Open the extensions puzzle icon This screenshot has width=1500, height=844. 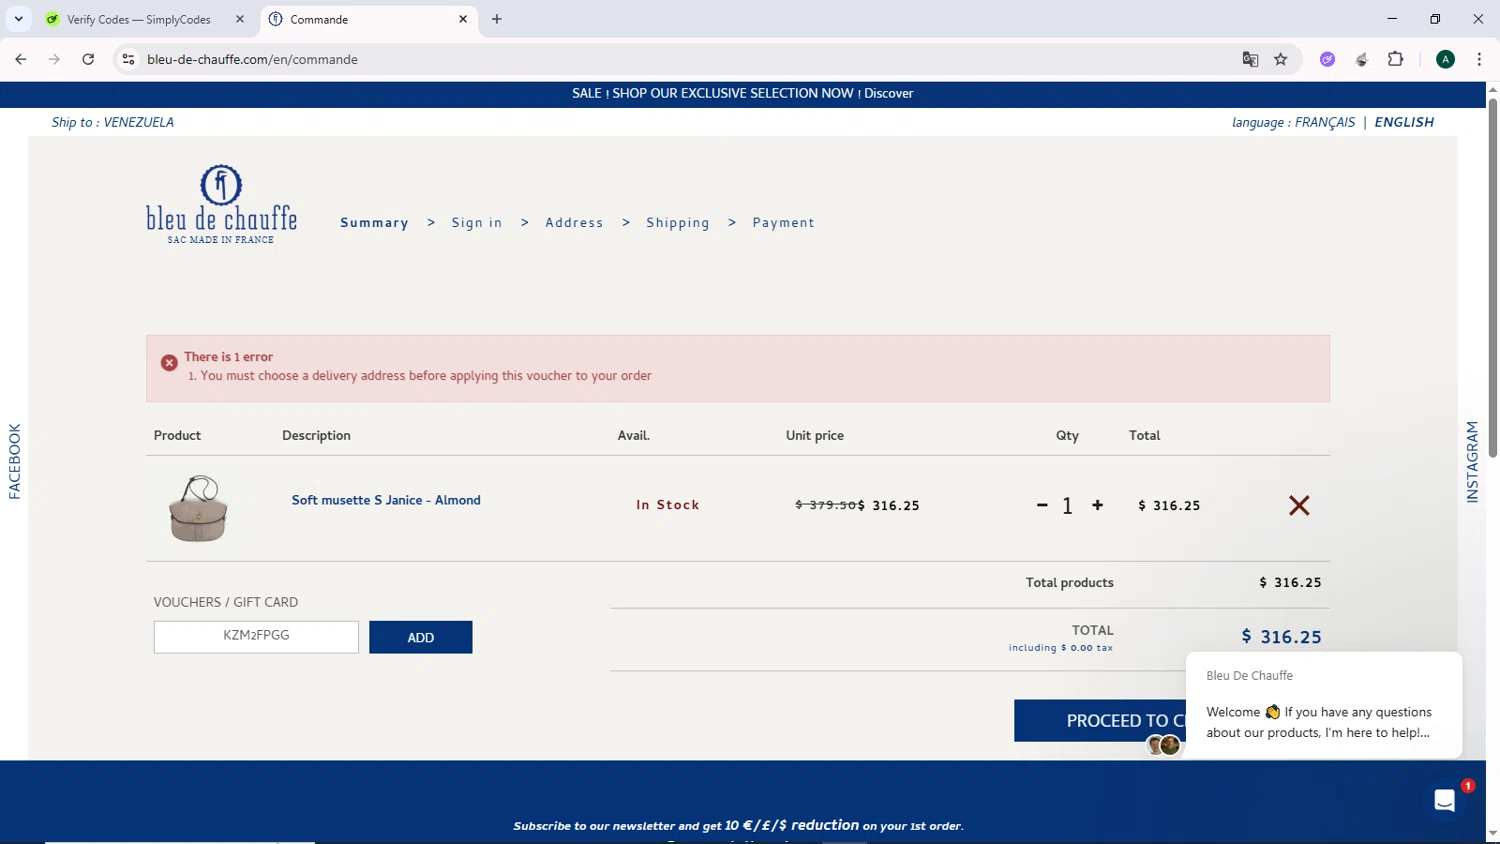coord(1396,59)
